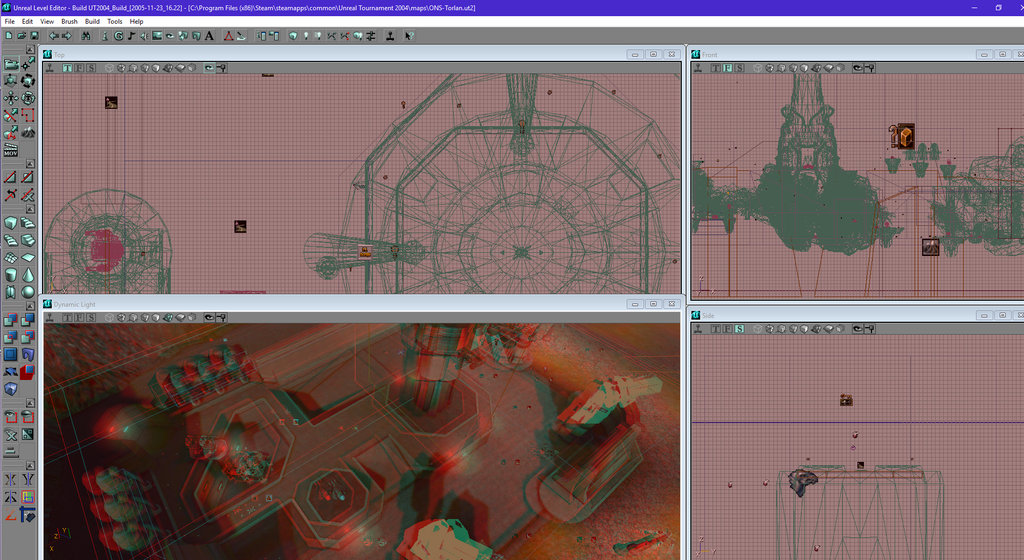Build a Cone brush

coord(28,275)
